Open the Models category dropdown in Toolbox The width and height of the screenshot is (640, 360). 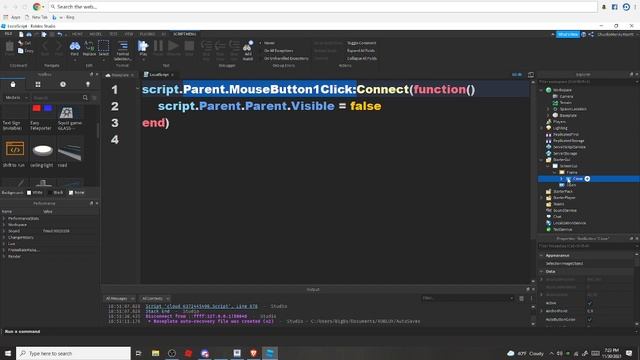click(x=16, y=98)
